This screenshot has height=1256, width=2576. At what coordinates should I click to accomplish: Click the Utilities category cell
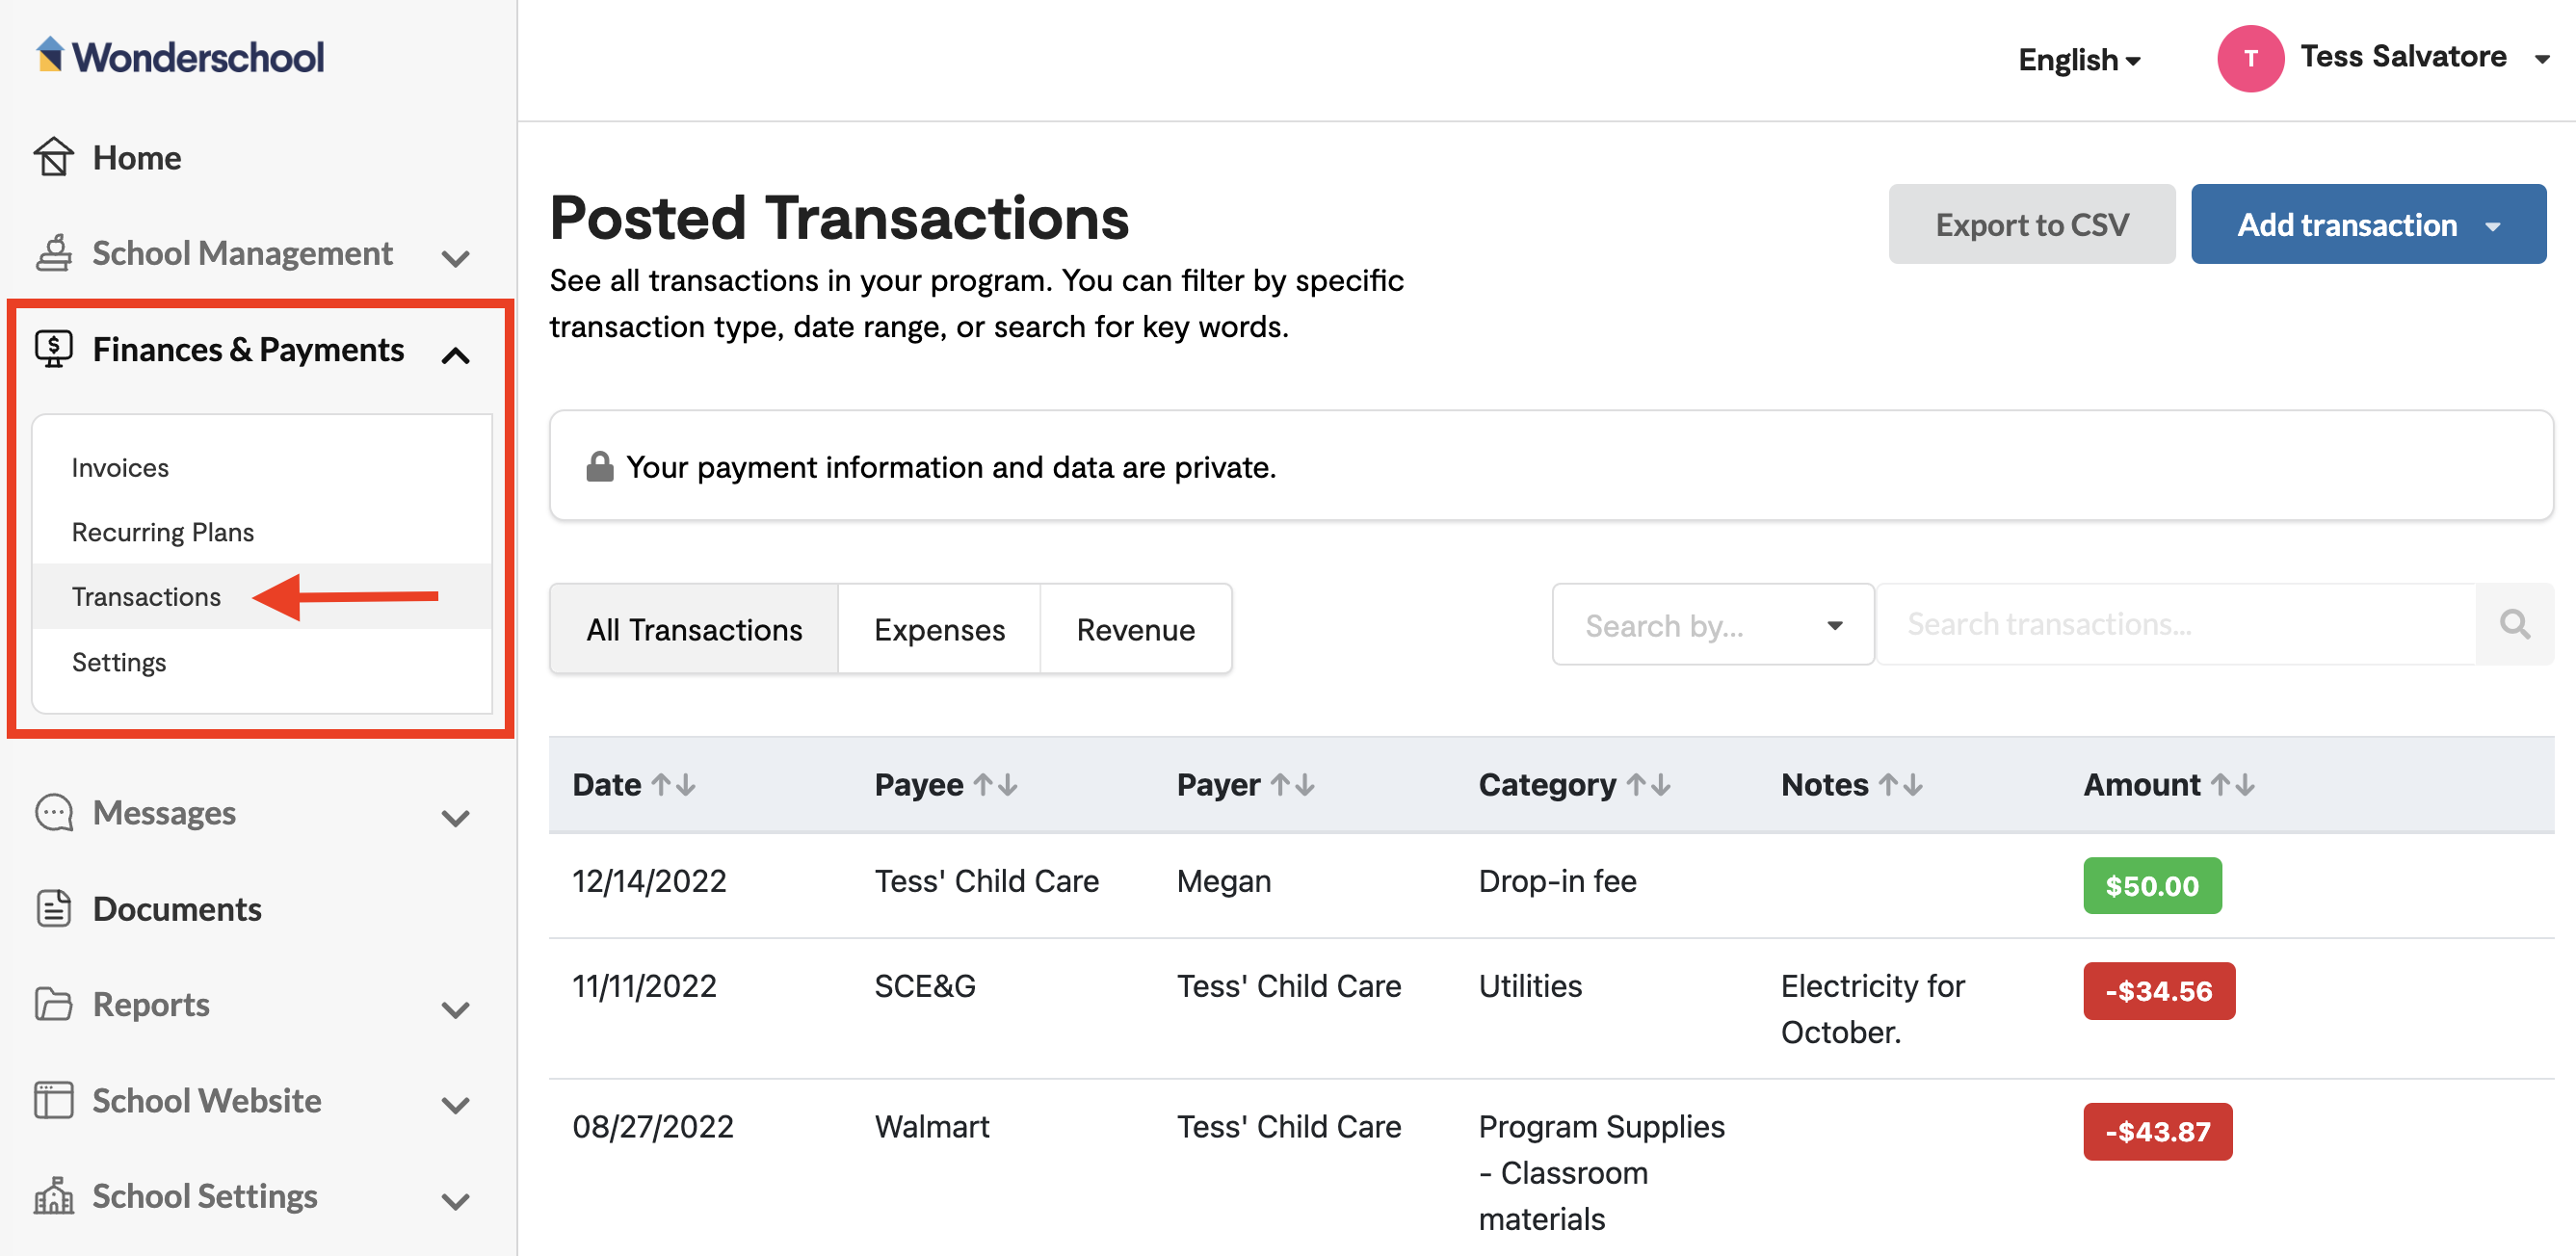pyautogui.click(x=1530, y=985)
